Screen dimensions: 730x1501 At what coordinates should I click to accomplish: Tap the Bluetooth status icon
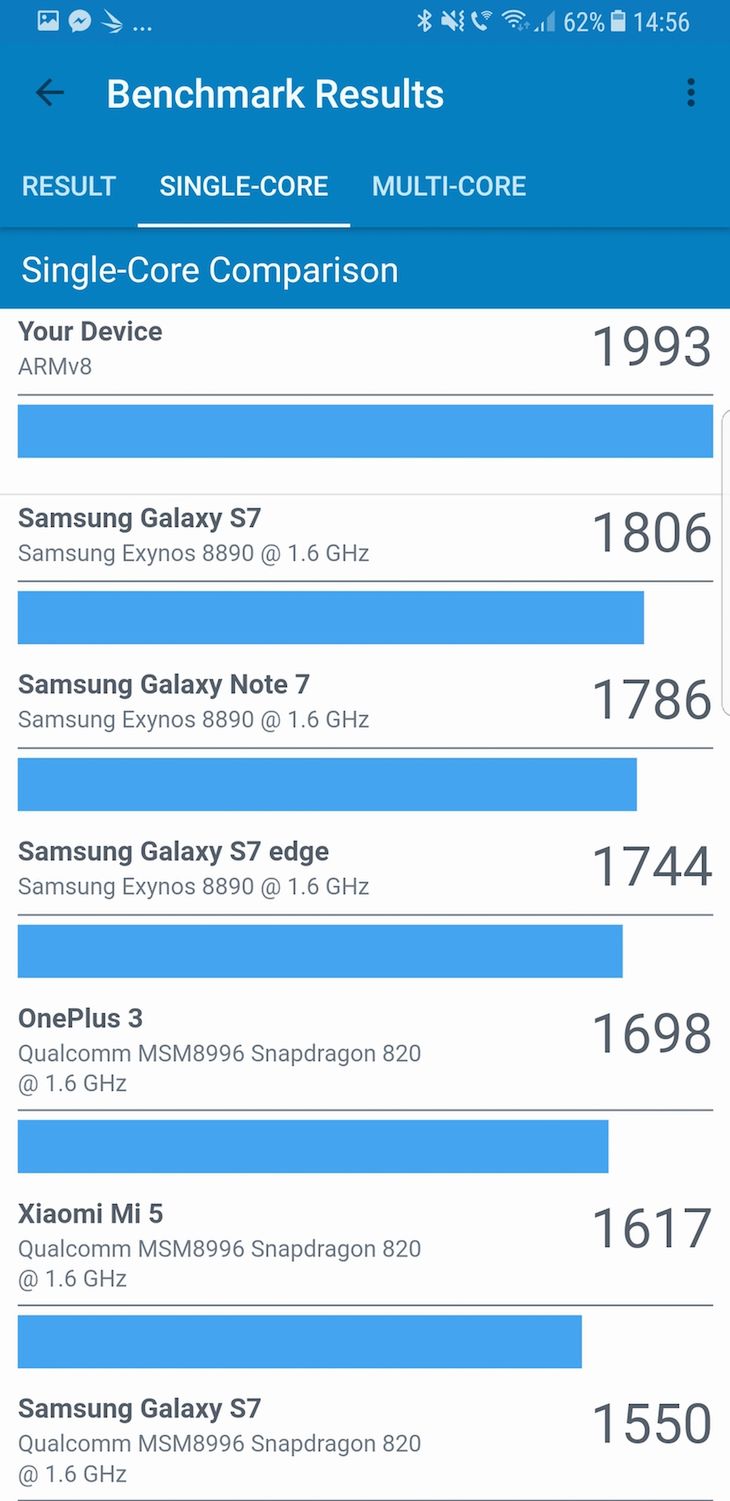click(424, 21)
